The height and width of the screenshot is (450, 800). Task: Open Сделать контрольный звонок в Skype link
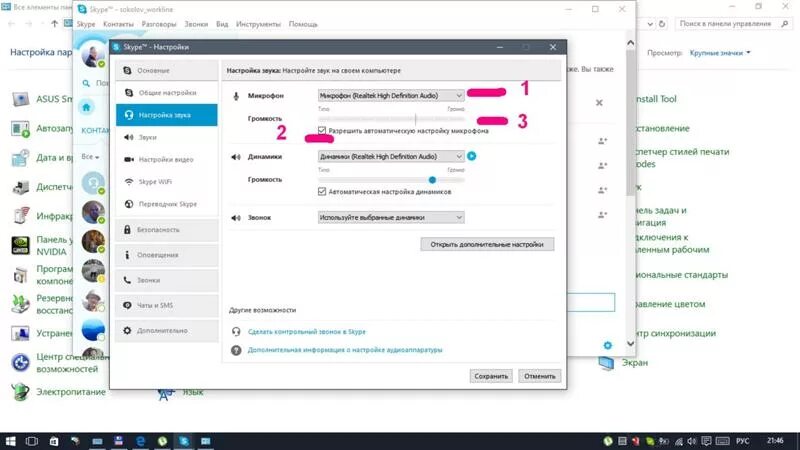(307, 332)
